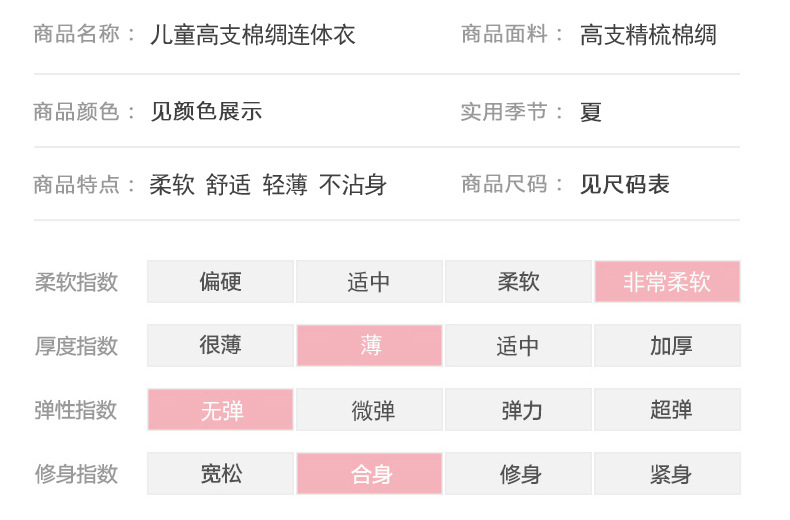Choose the 修身 fit option
The image size is (790, 520).
pyautogui.click(x=518, y=474)
